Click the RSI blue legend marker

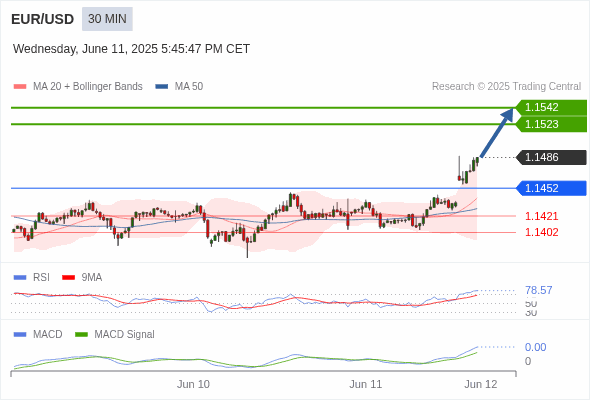20,278
